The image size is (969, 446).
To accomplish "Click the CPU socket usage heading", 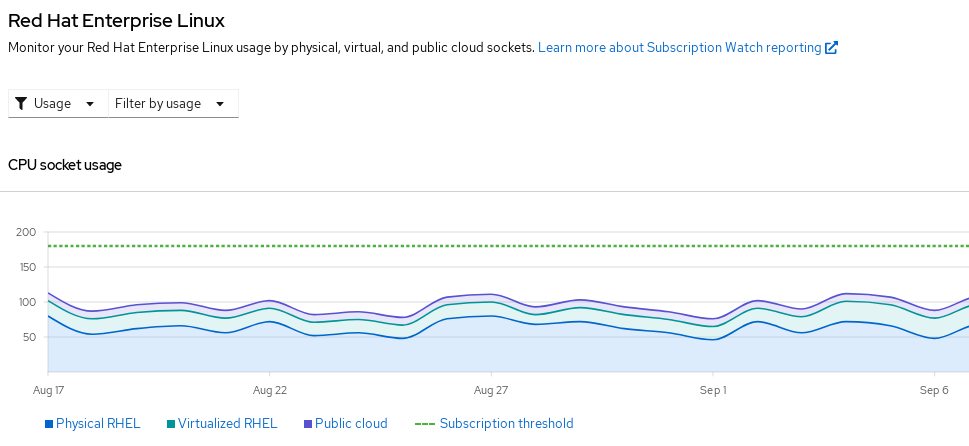I will tap(65, 165).
